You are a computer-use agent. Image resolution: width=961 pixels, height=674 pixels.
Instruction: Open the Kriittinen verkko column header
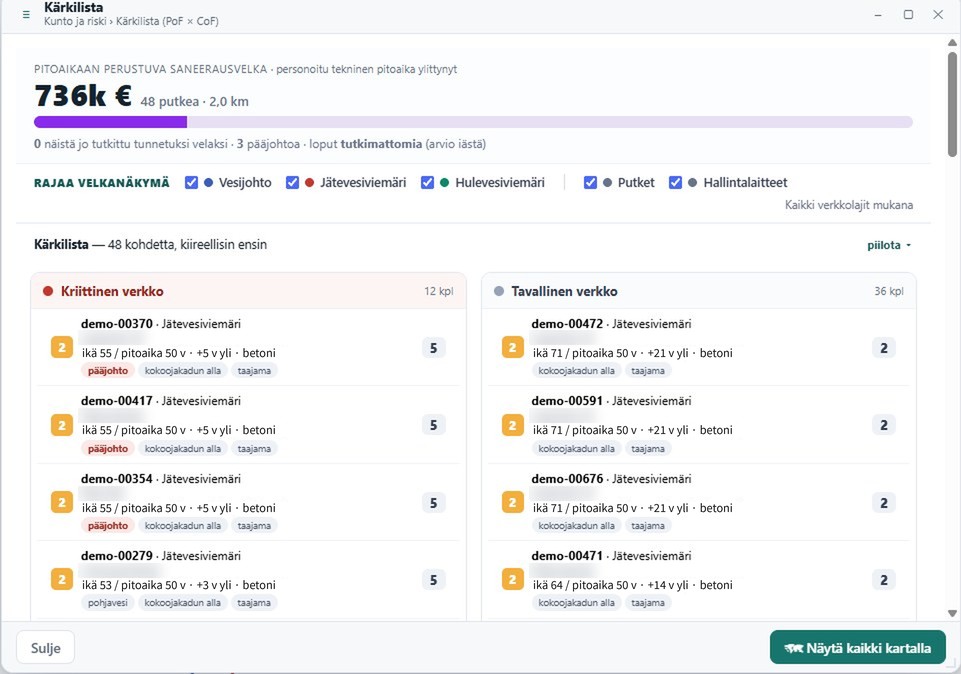coord(248,291)
